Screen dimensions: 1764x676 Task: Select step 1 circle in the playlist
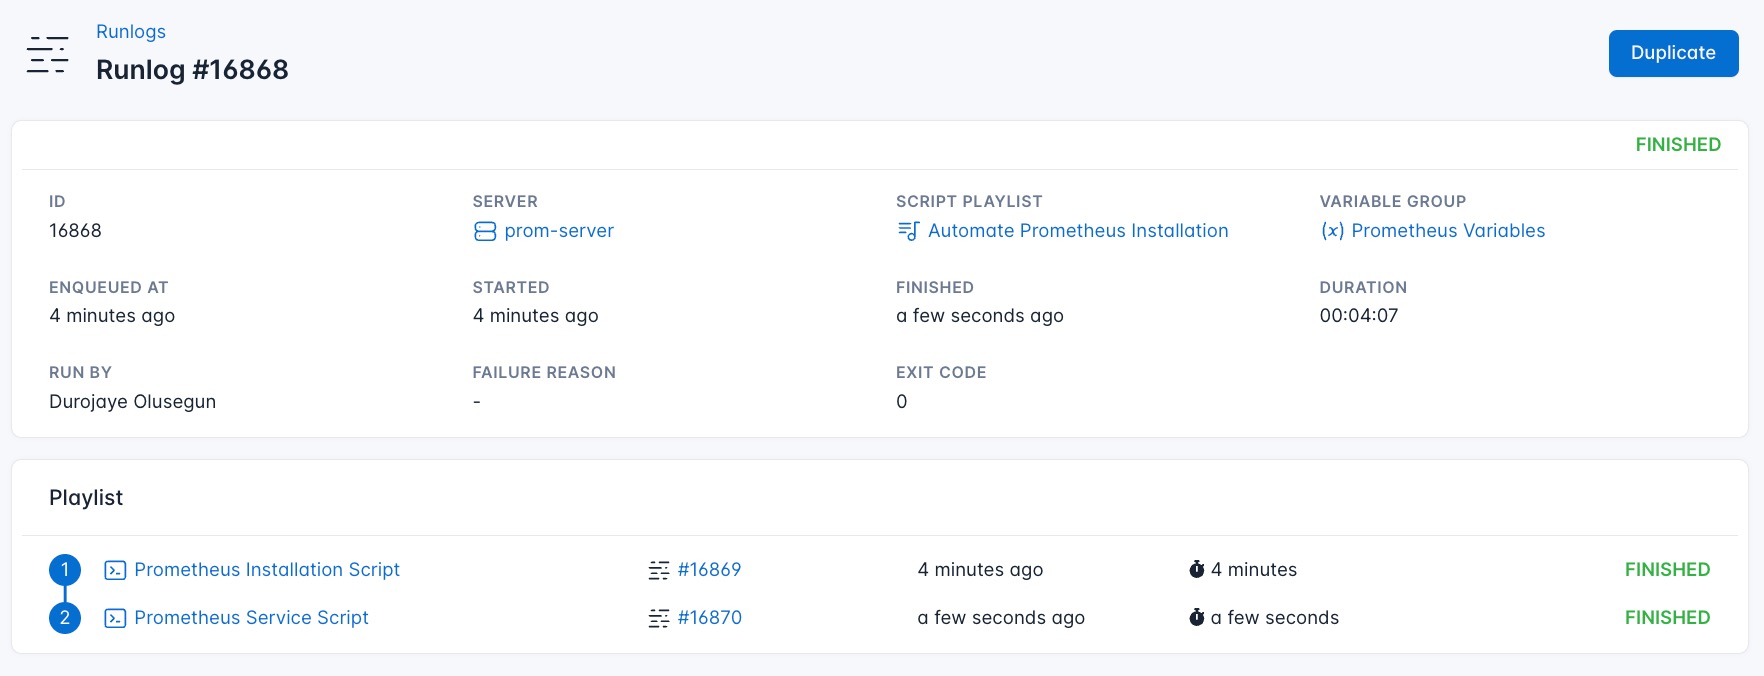[65, 570]
